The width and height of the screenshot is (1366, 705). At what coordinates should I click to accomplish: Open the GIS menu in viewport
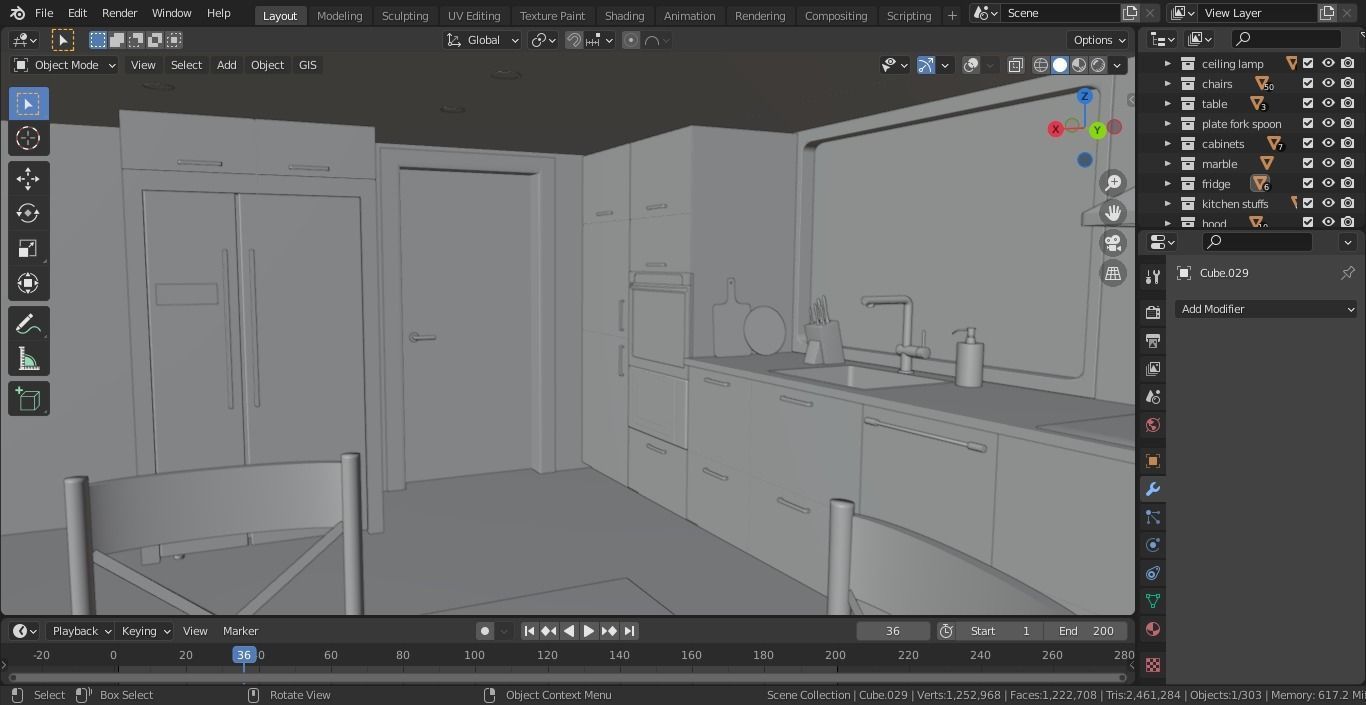point(307,65)
